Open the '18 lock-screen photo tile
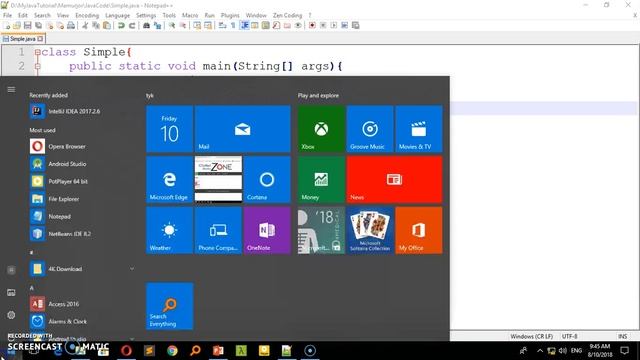The image size is (640, 360). tap(321, 230)
